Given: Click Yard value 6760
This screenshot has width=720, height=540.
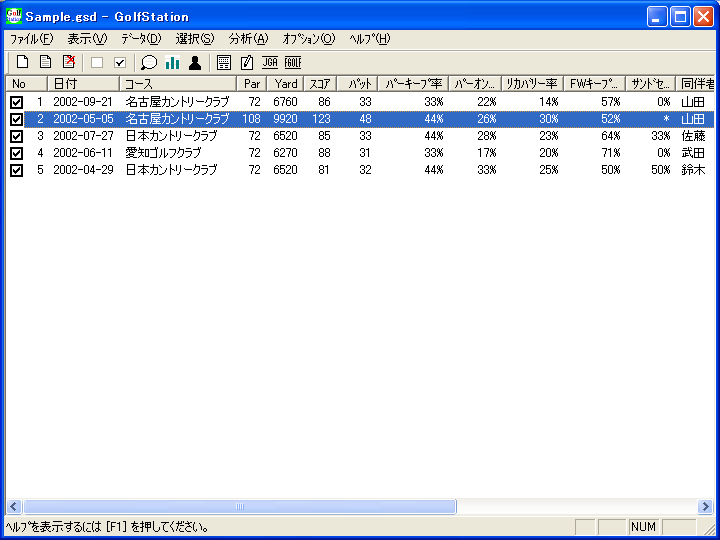Looking at the screenshot, I should [285, 102].
